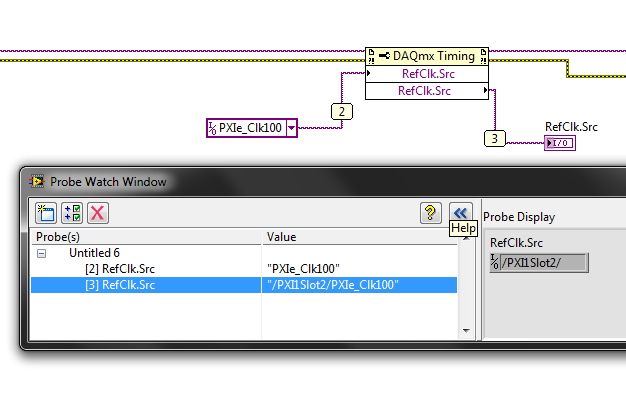Click the red X remove probe icon
Screen dimensions: 626x393
click(x=98, y=213)
